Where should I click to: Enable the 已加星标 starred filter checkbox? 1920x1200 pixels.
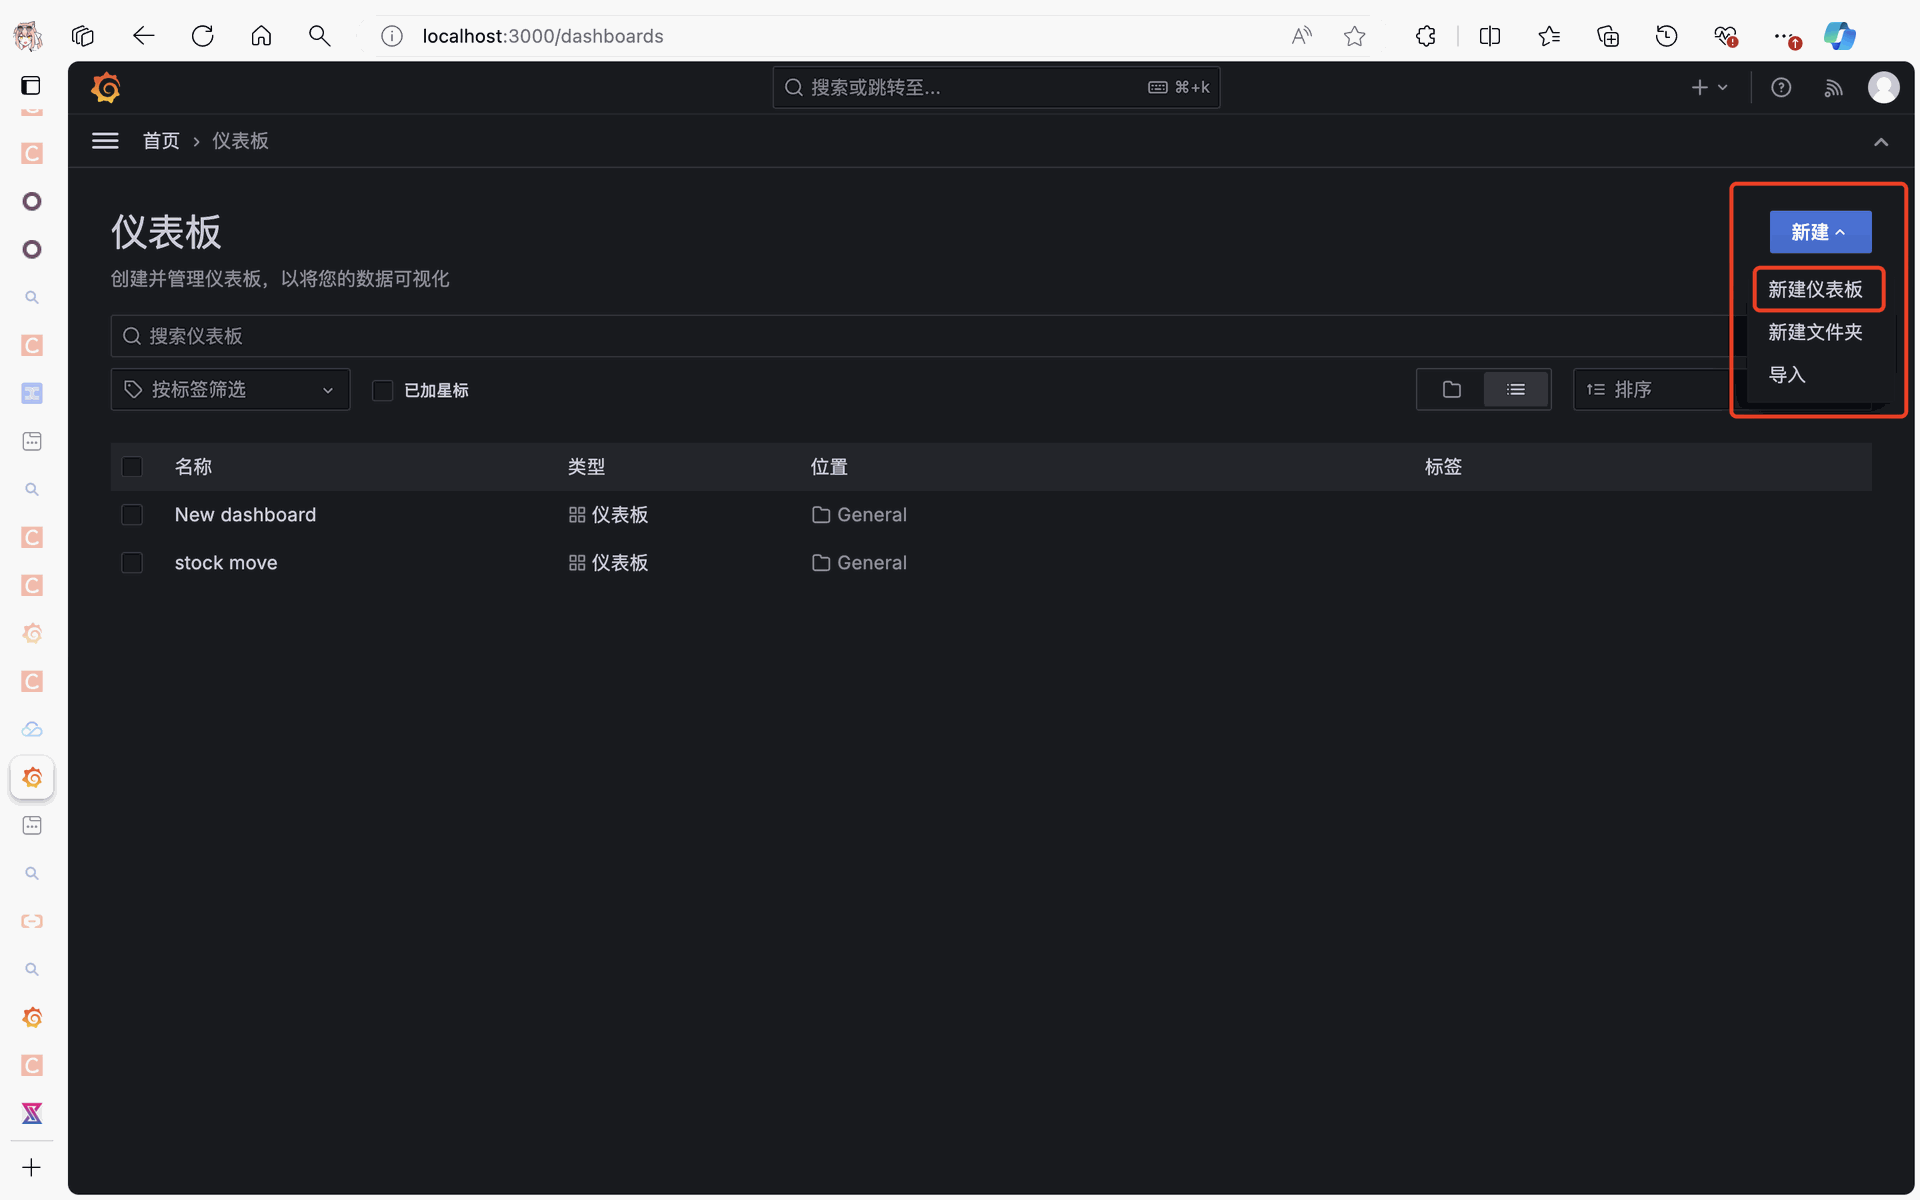coord(382,390)
